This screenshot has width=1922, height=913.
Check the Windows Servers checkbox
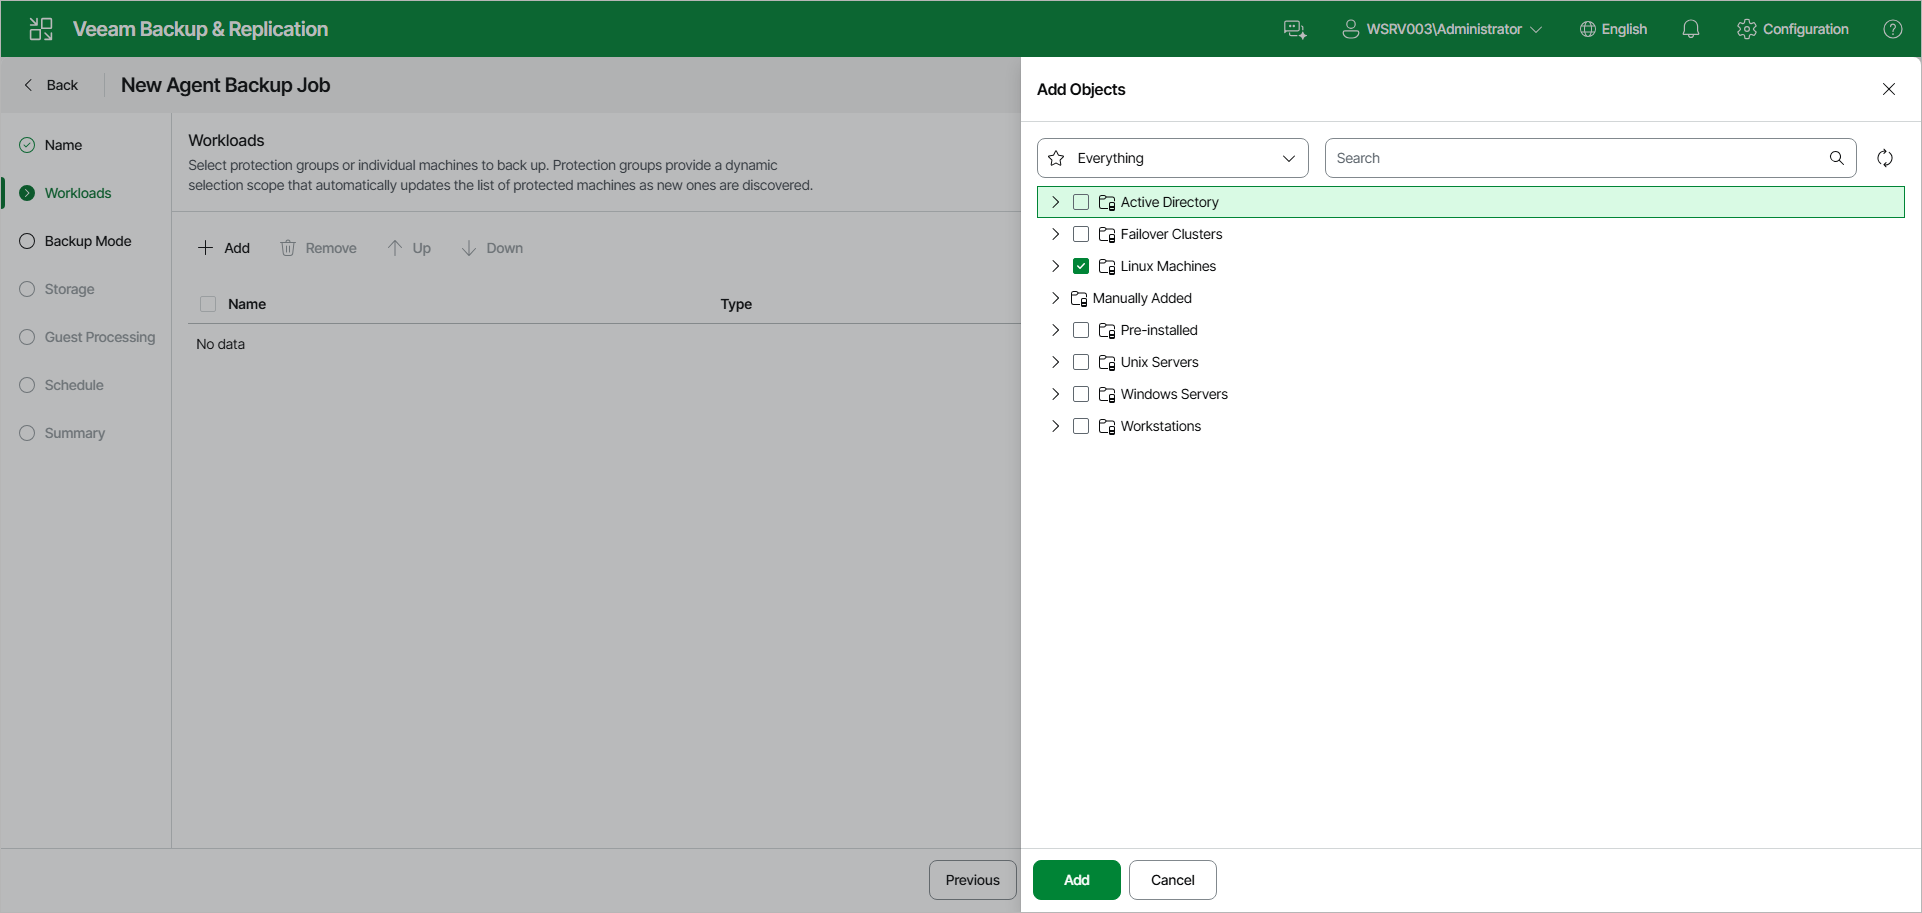1081,394
